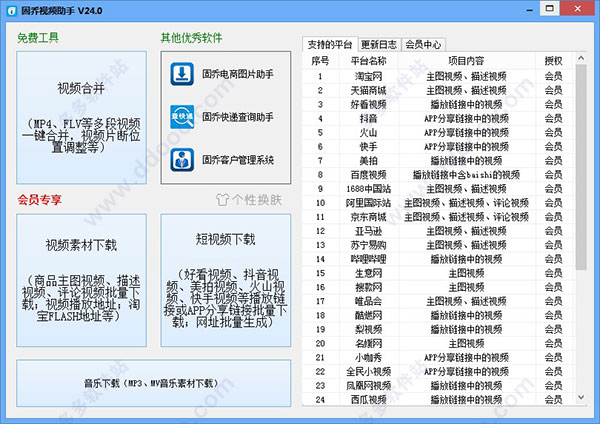Open the 音乐下载 tool
The image size is (600, 424).
point(153,383)
